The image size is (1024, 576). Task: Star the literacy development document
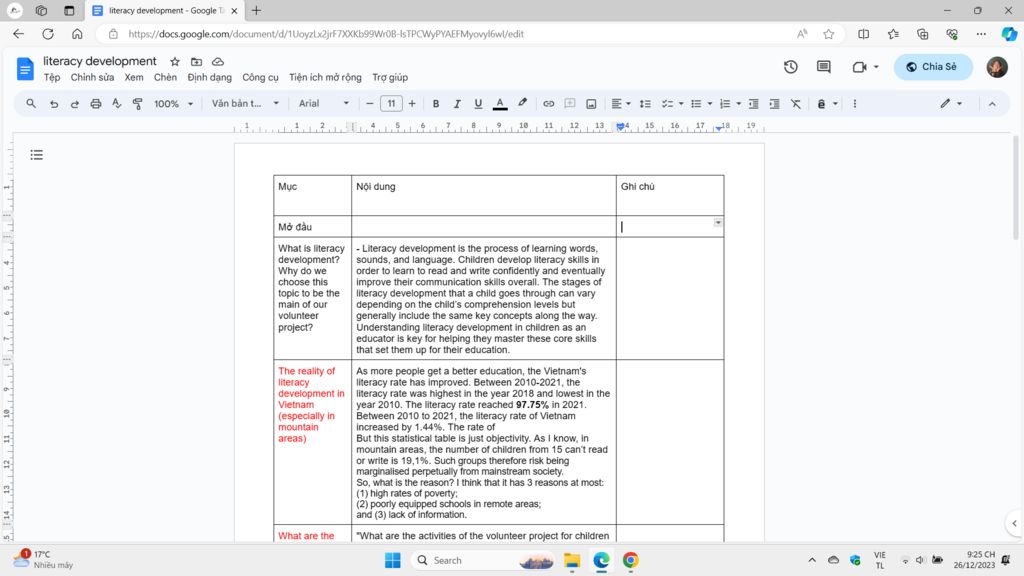pyautogui.click(x=174, y=61)
